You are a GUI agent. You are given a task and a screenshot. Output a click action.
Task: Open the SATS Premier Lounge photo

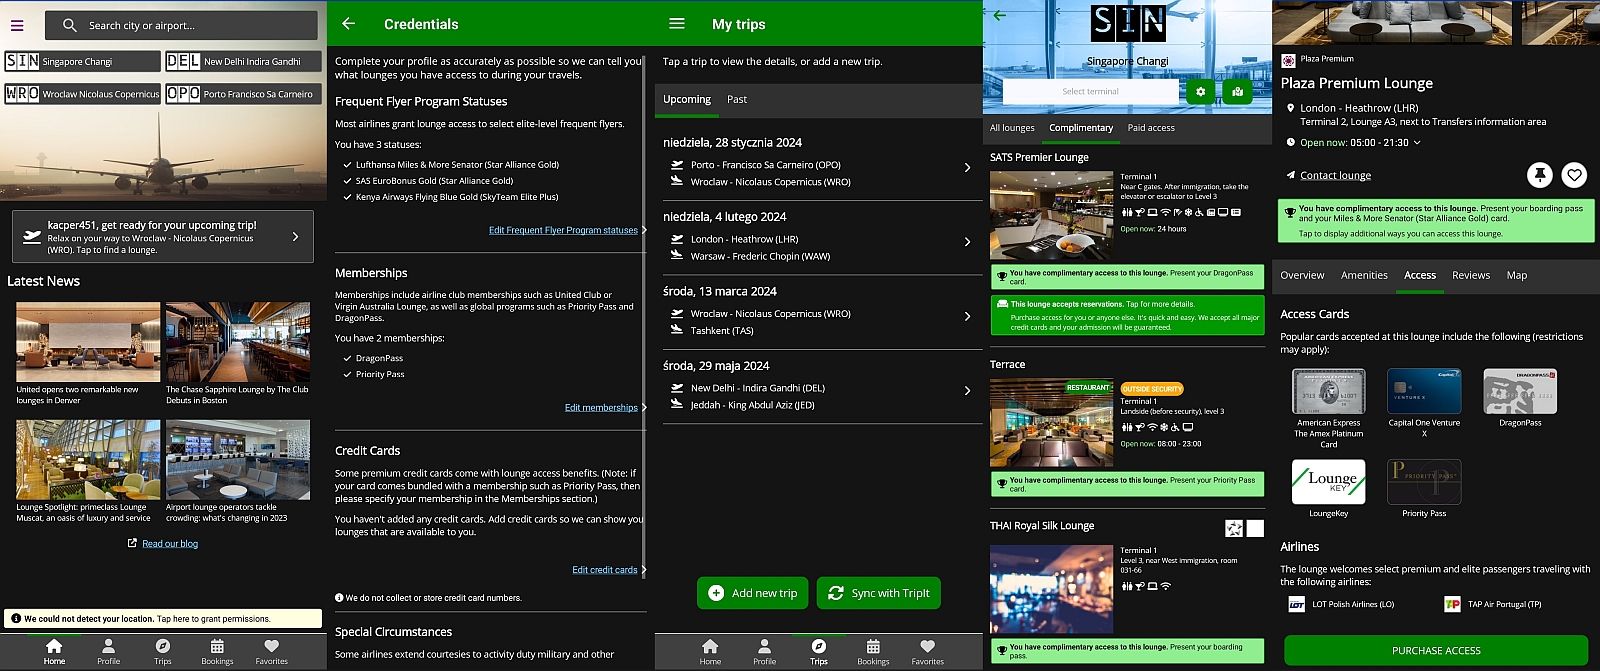1051,215
